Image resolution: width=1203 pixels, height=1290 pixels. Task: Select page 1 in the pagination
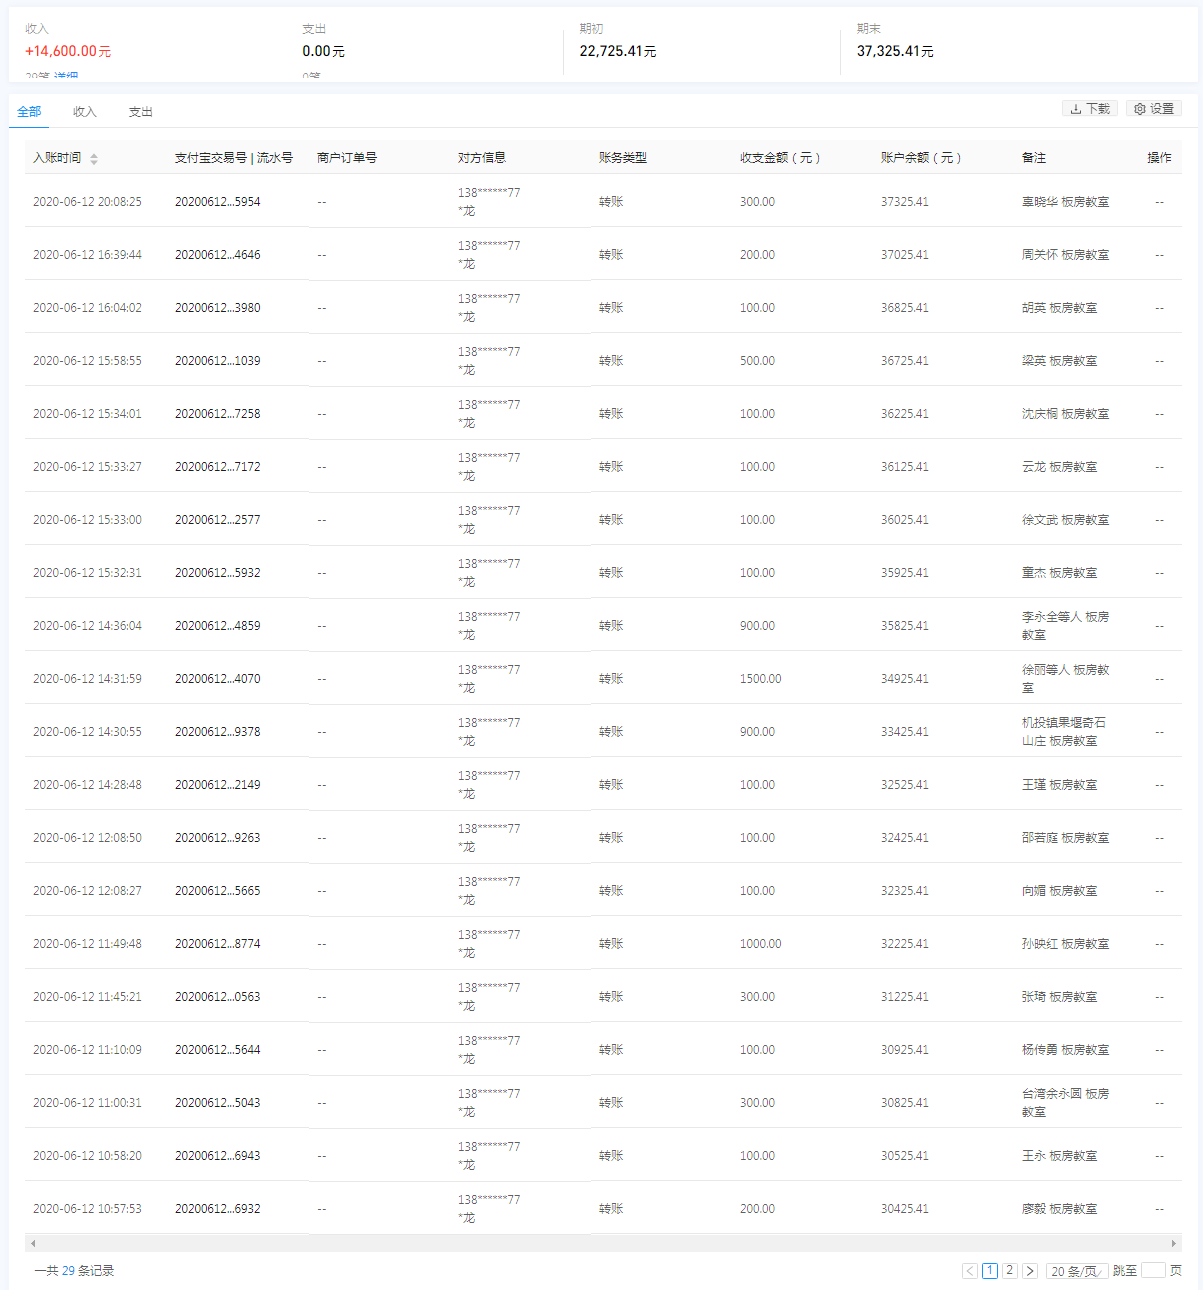(990, 1271)
